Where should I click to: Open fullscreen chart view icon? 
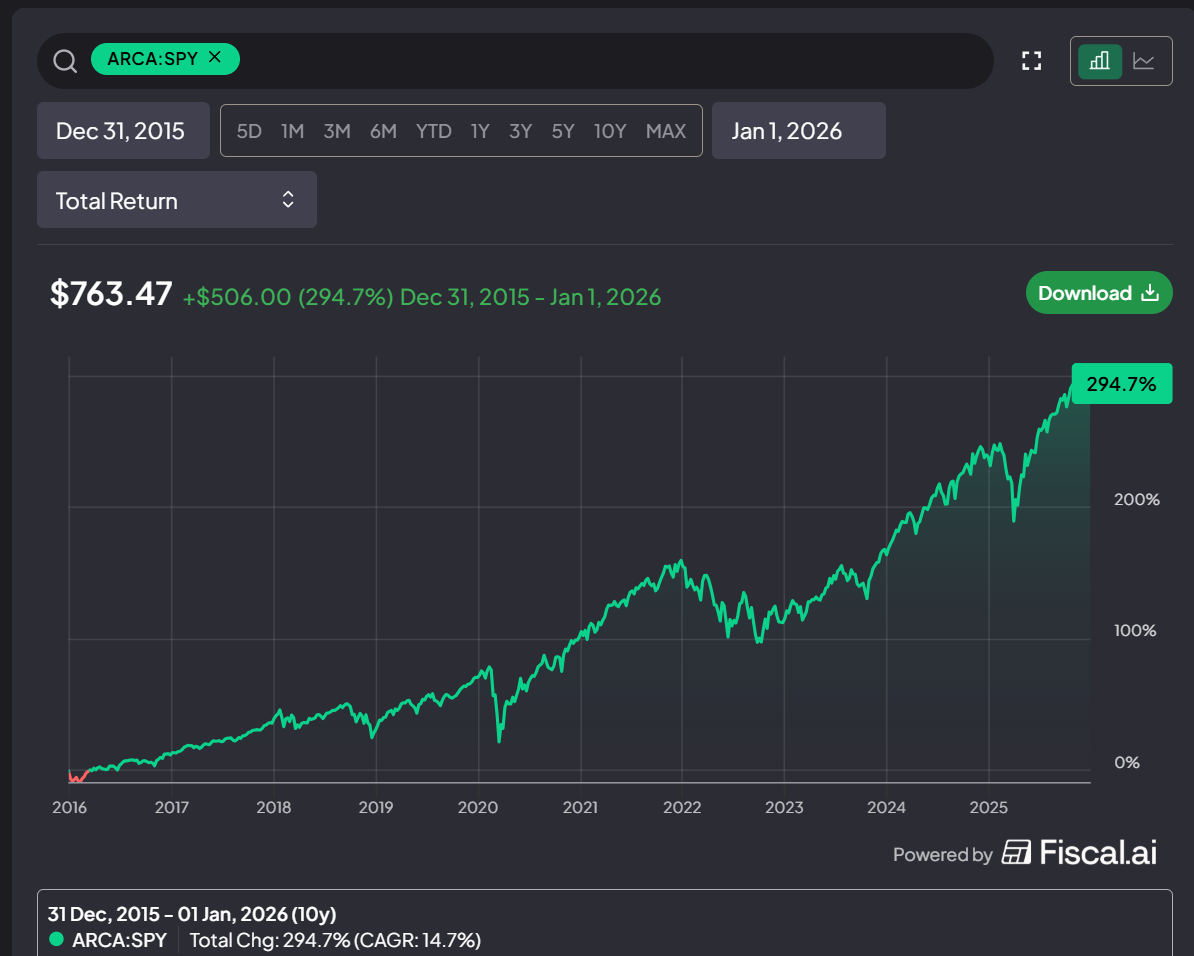click(x=1031, y=61)
